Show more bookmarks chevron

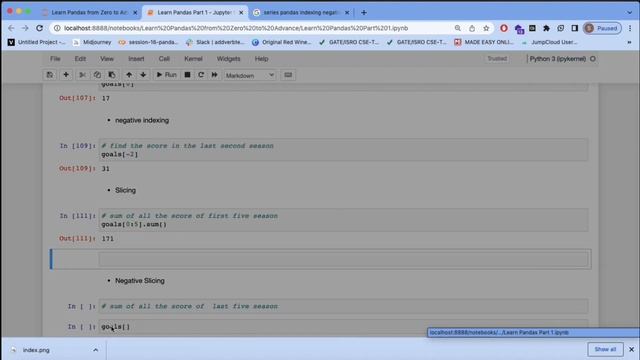click(629, 42)
